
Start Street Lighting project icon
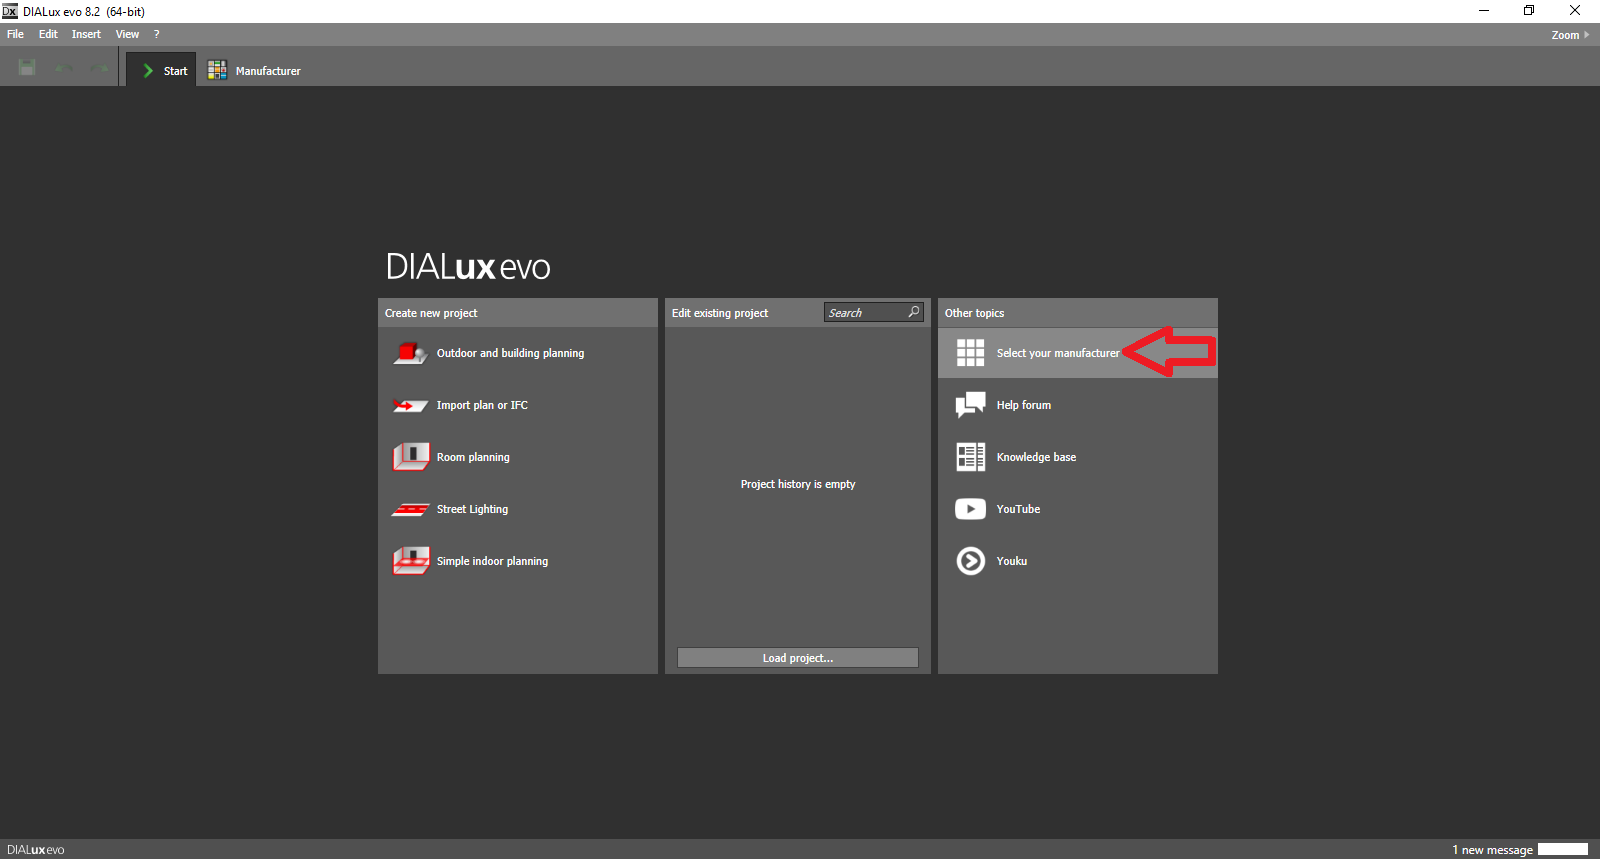point(410,509)
